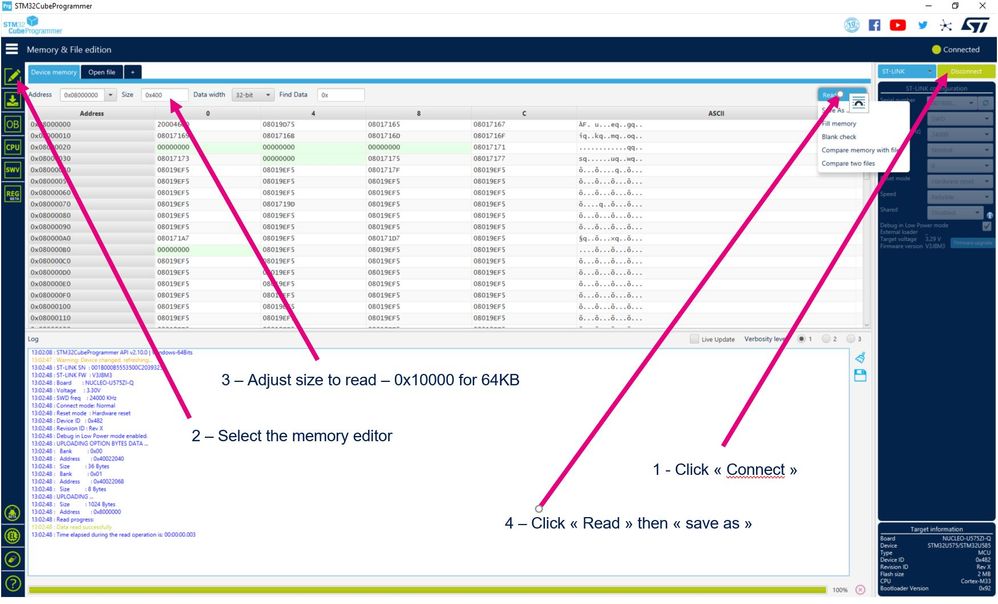Click the ST logo at top right

[974, 25]
